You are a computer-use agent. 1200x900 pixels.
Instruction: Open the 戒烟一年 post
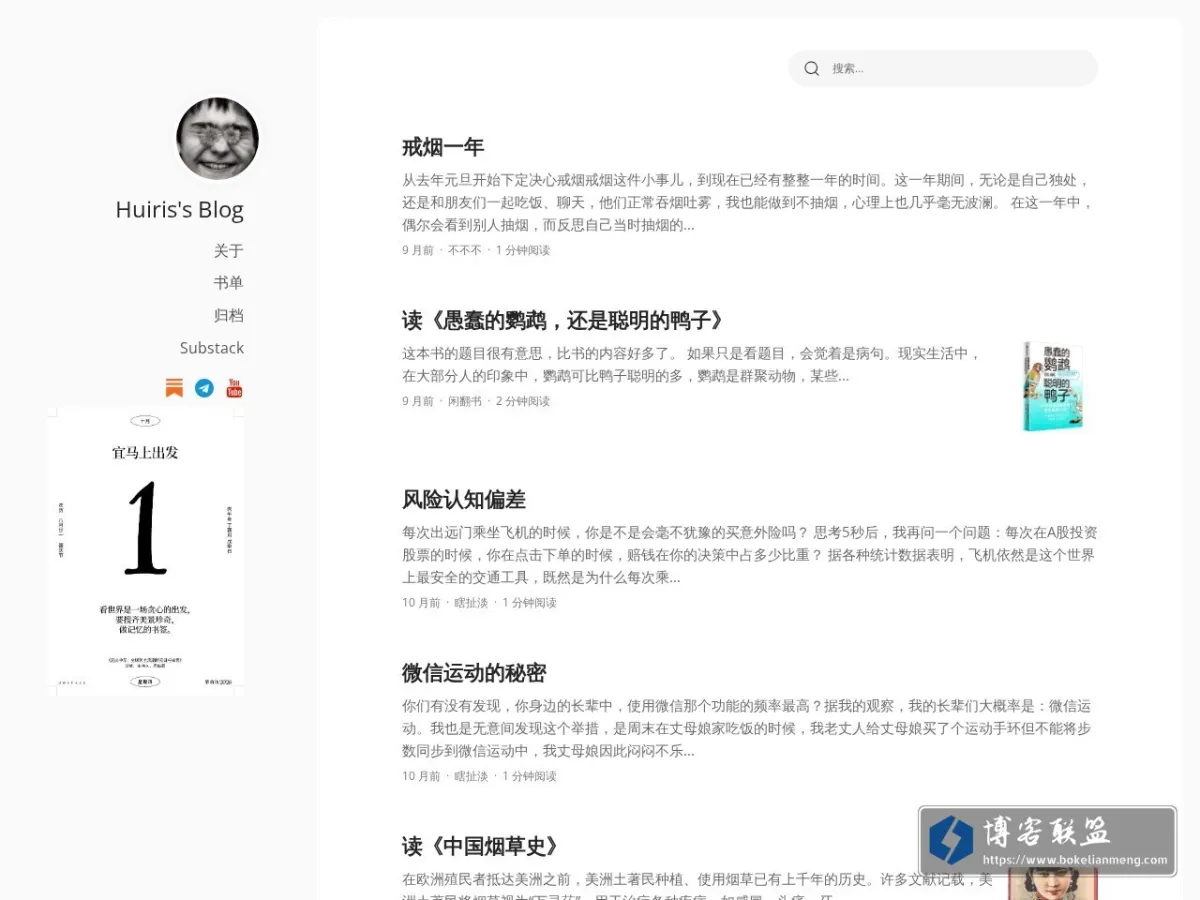click(x=443, y=147)
